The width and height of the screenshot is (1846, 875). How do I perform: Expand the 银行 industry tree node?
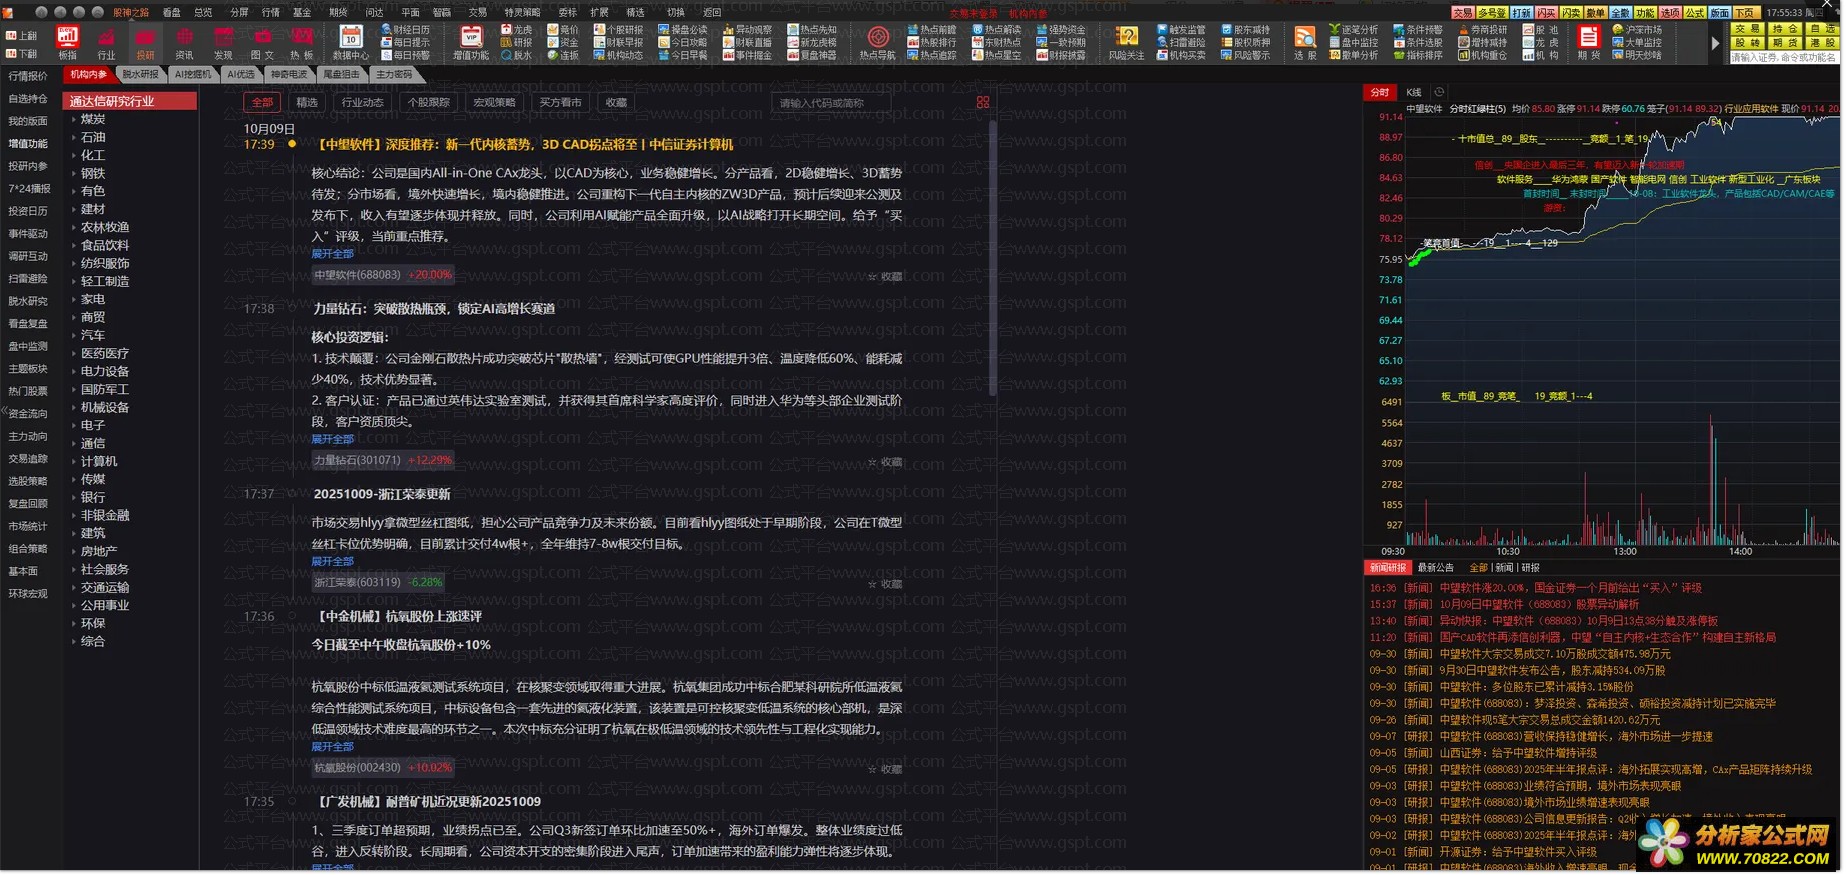coord(74,497)
